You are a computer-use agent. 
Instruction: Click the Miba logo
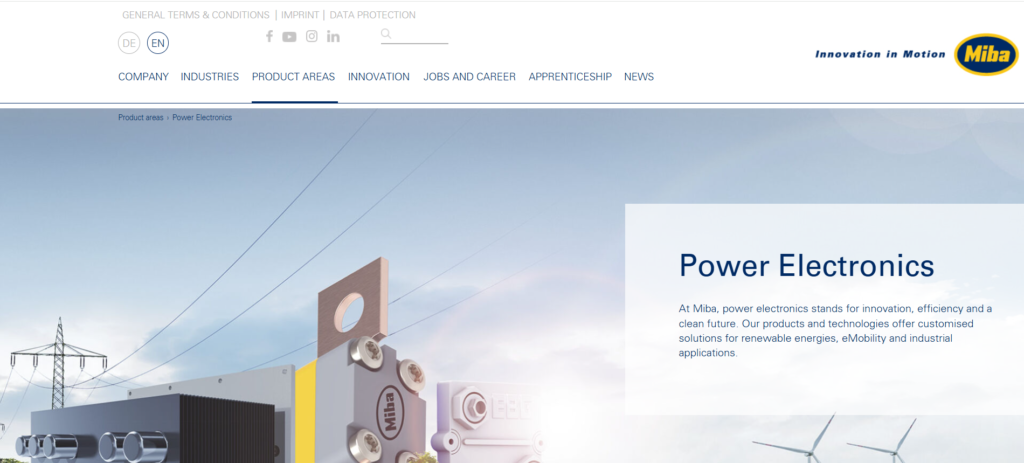985,55
